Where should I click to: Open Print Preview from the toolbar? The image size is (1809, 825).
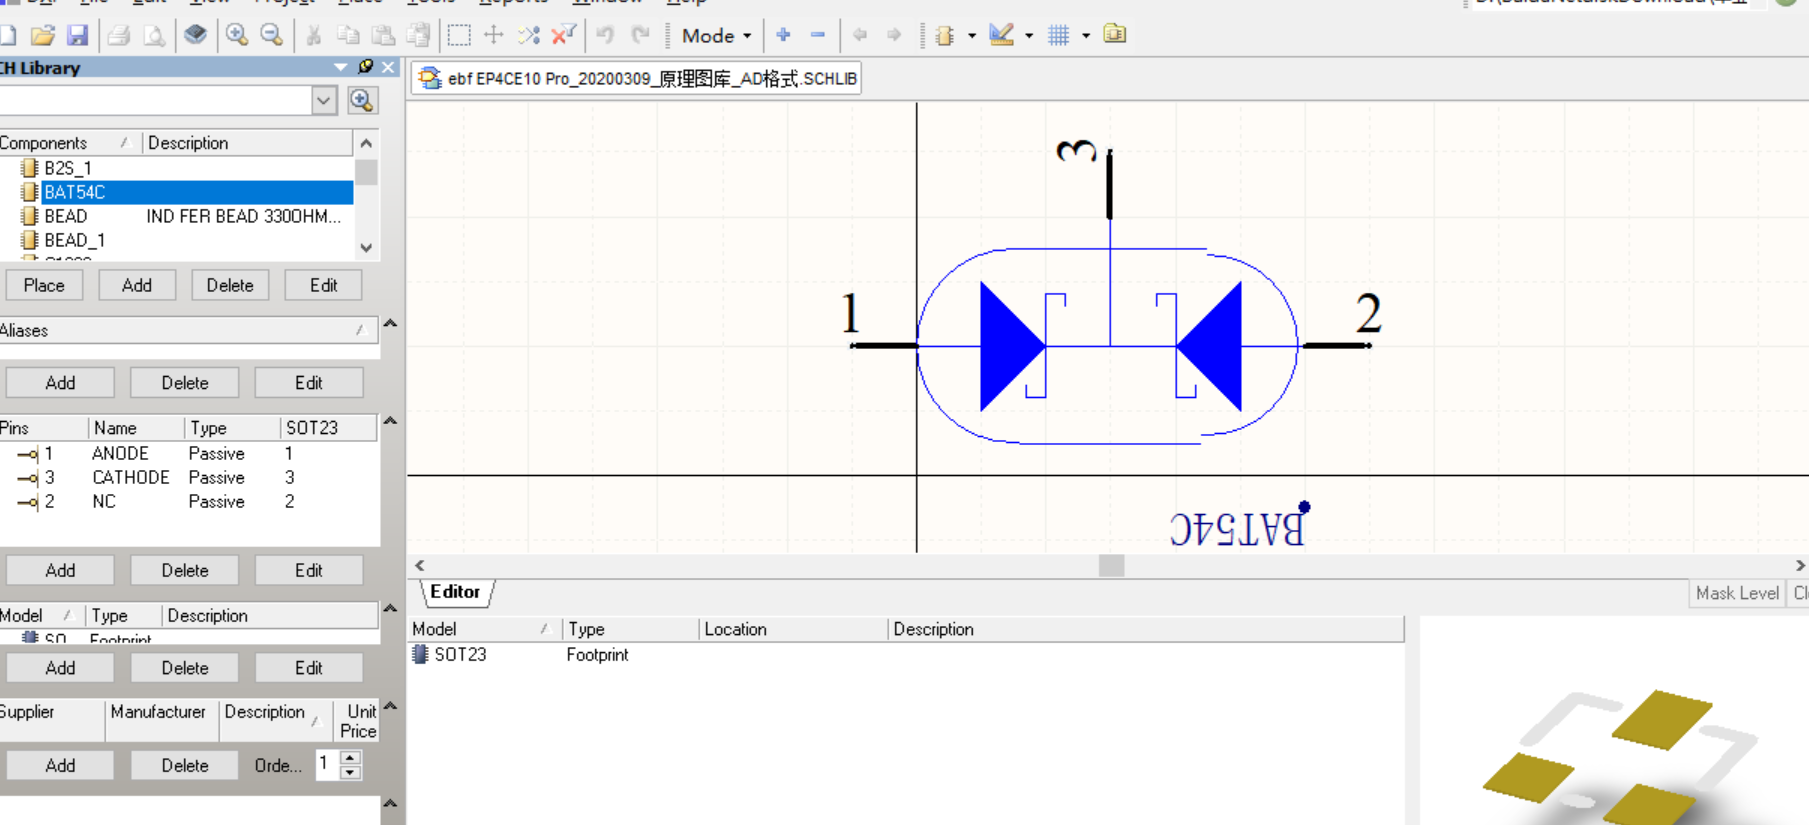[x=154, y=35]
